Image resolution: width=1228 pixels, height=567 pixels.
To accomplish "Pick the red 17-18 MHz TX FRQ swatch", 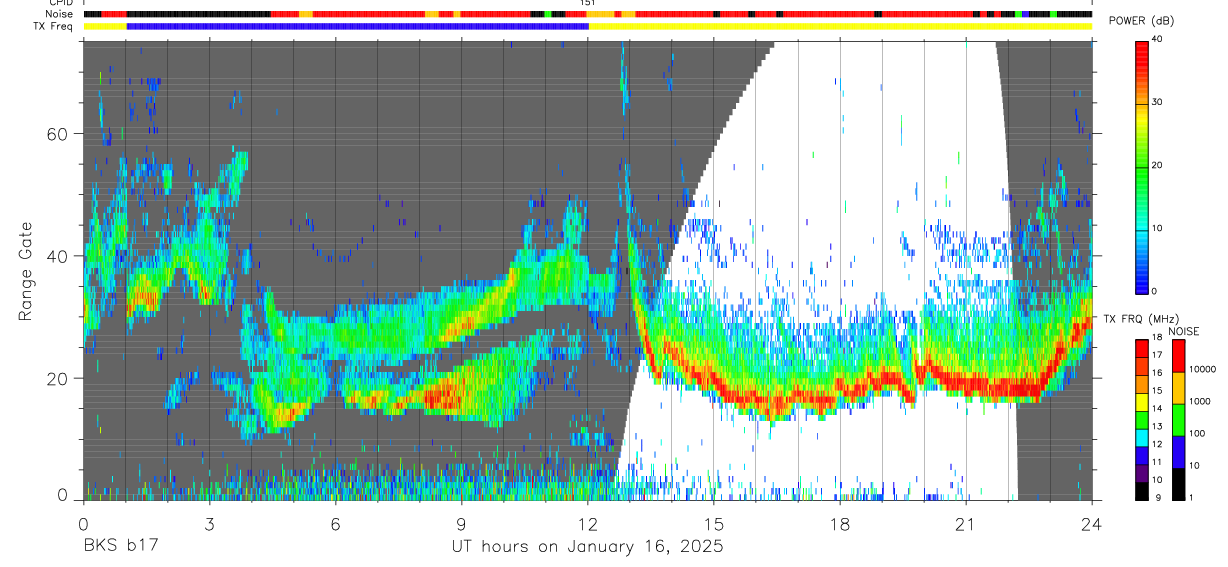I will [x=1142, y=349].
